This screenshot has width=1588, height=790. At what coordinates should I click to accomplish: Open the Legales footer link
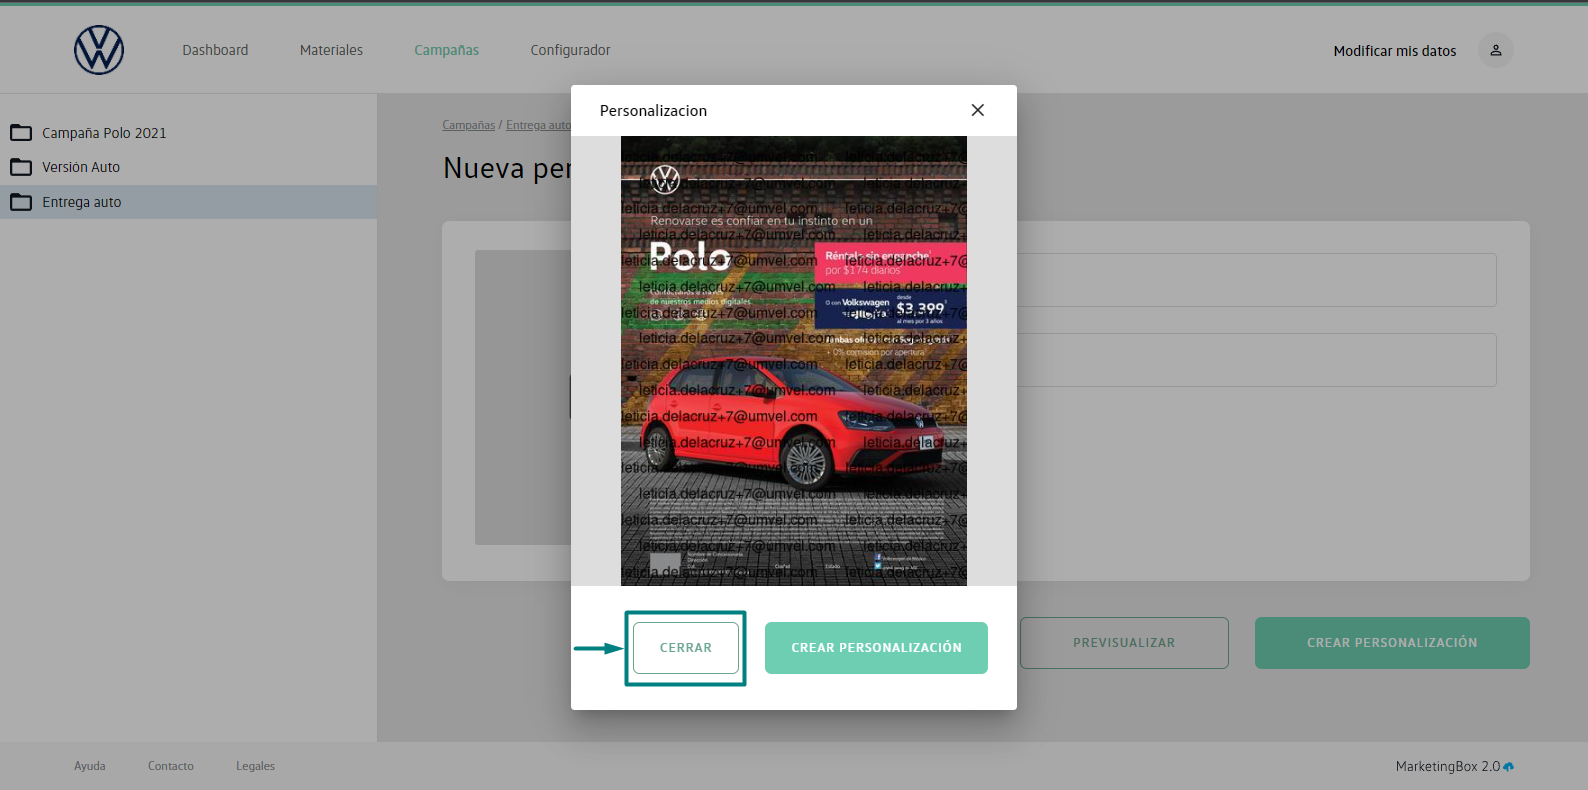(255, 766)
